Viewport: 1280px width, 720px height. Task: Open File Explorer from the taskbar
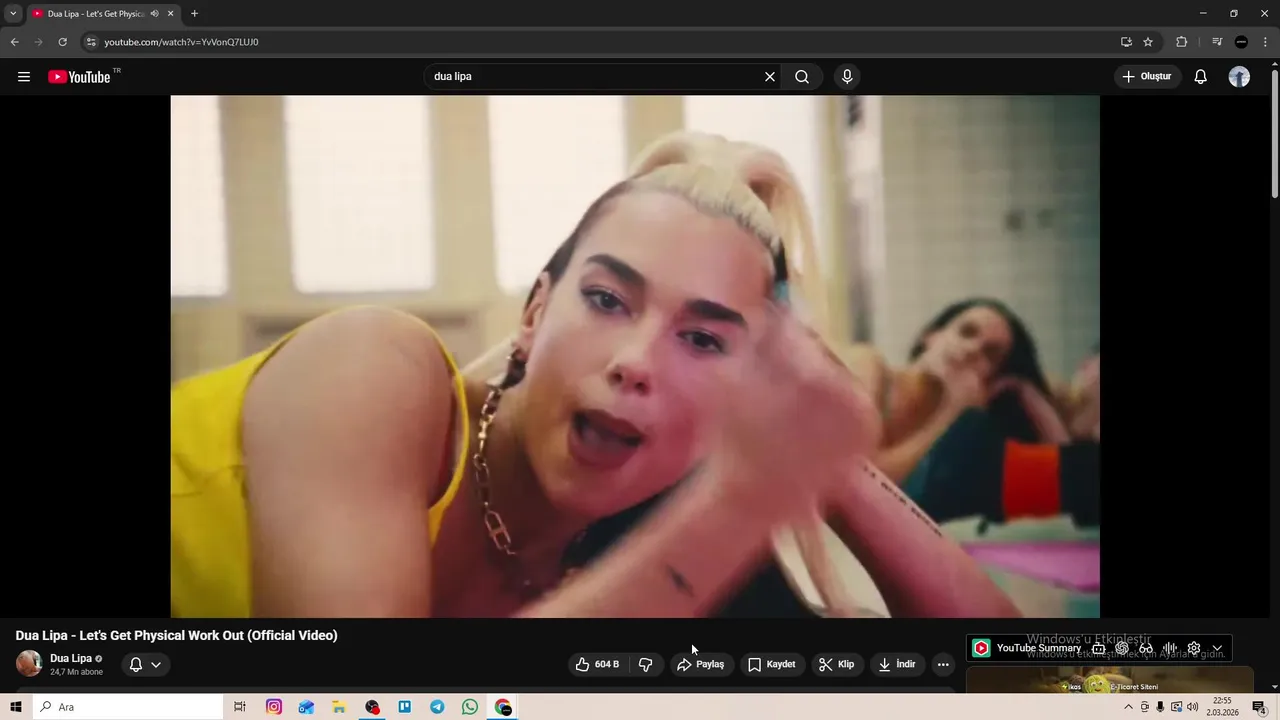point(339,707)
